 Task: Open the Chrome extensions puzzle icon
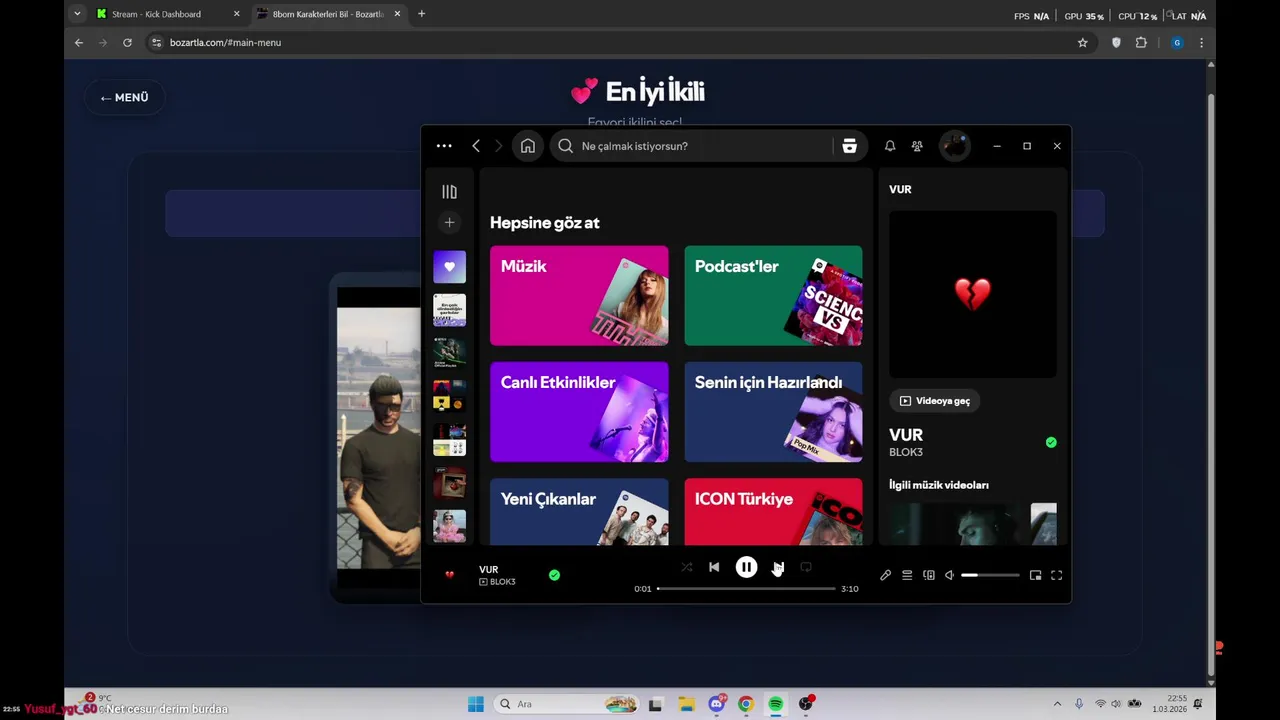1141,43
